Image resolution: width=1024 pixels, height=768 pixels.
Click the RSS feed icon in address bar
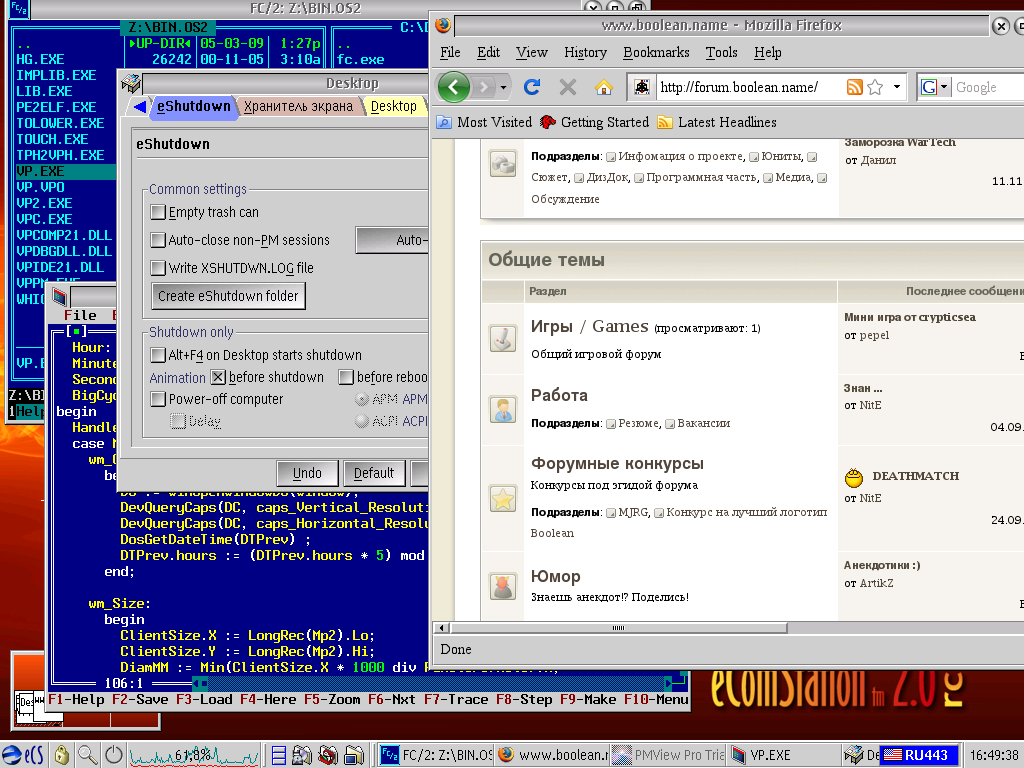point(855,88)
